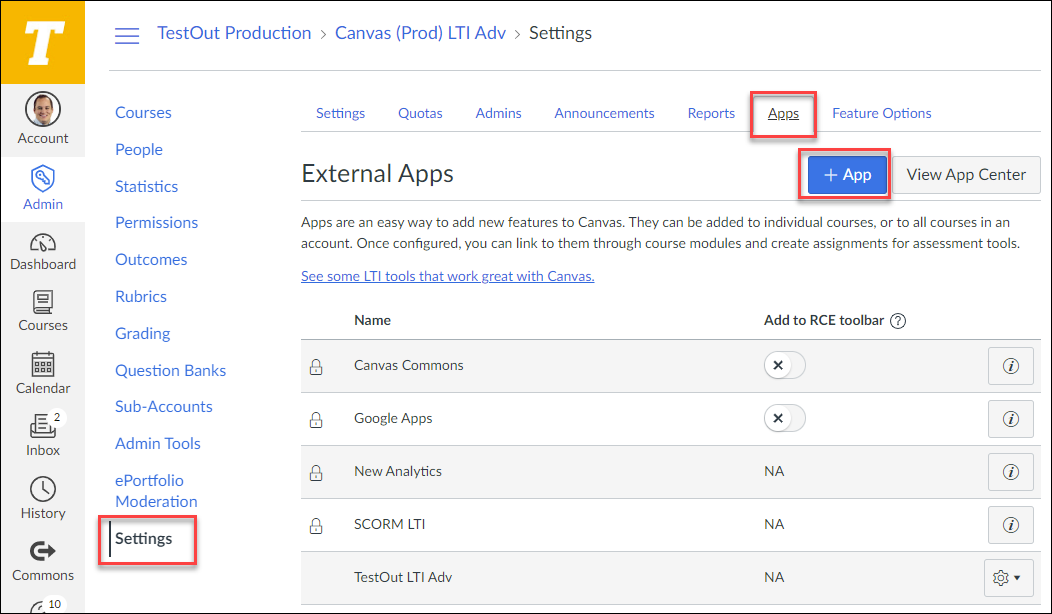Open People in the account menu

point(139,150)
